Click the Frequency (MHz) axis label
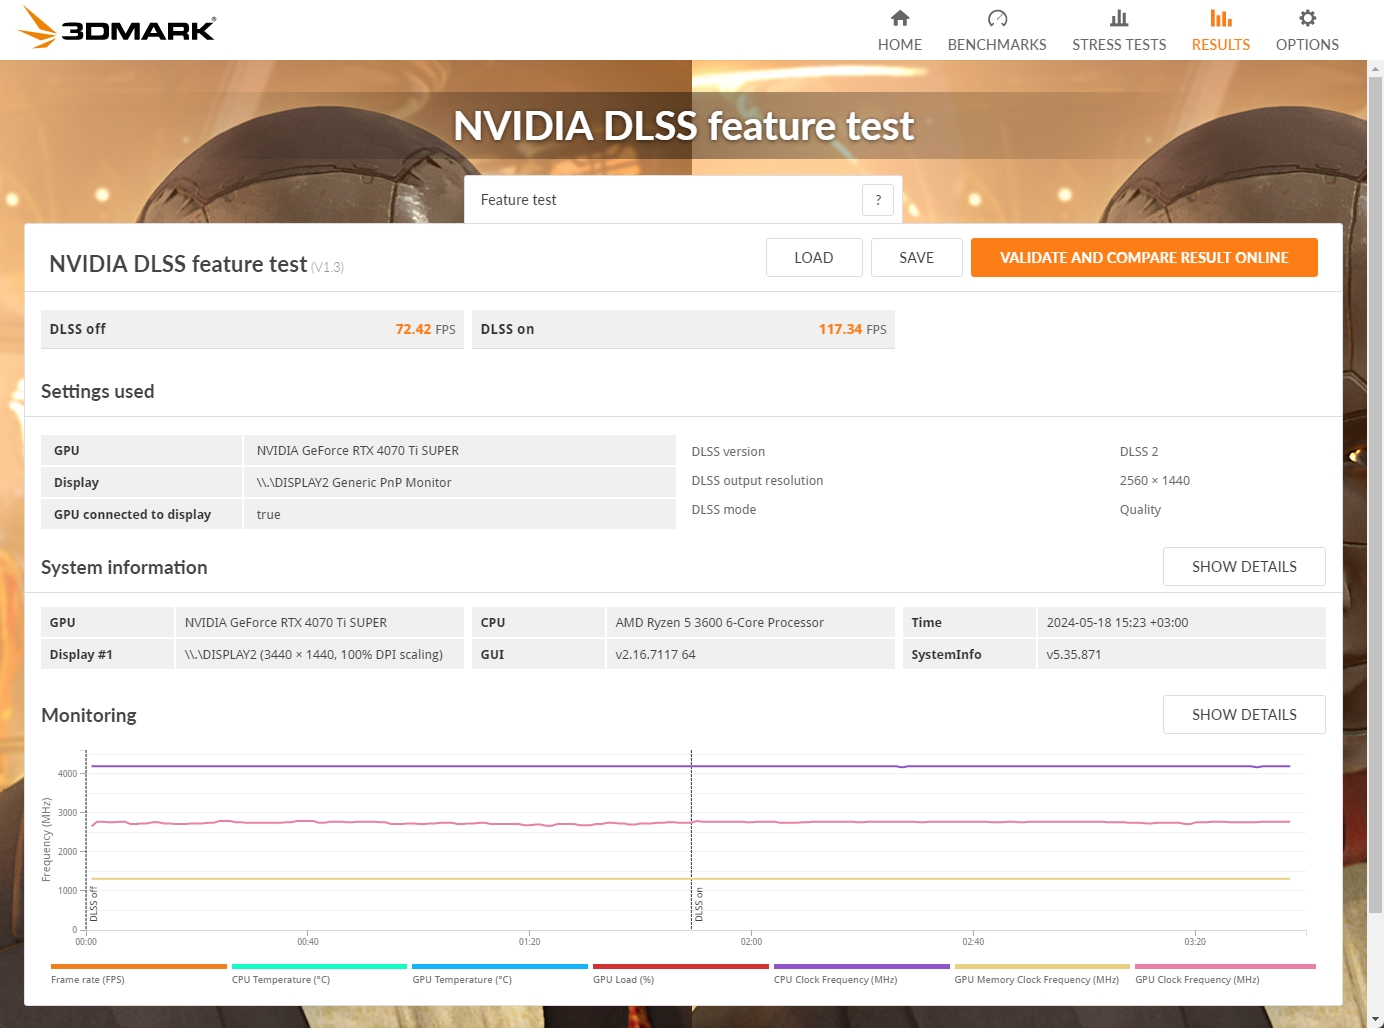The width and height of the screenshot is (1384, 1028). point(46,839)
